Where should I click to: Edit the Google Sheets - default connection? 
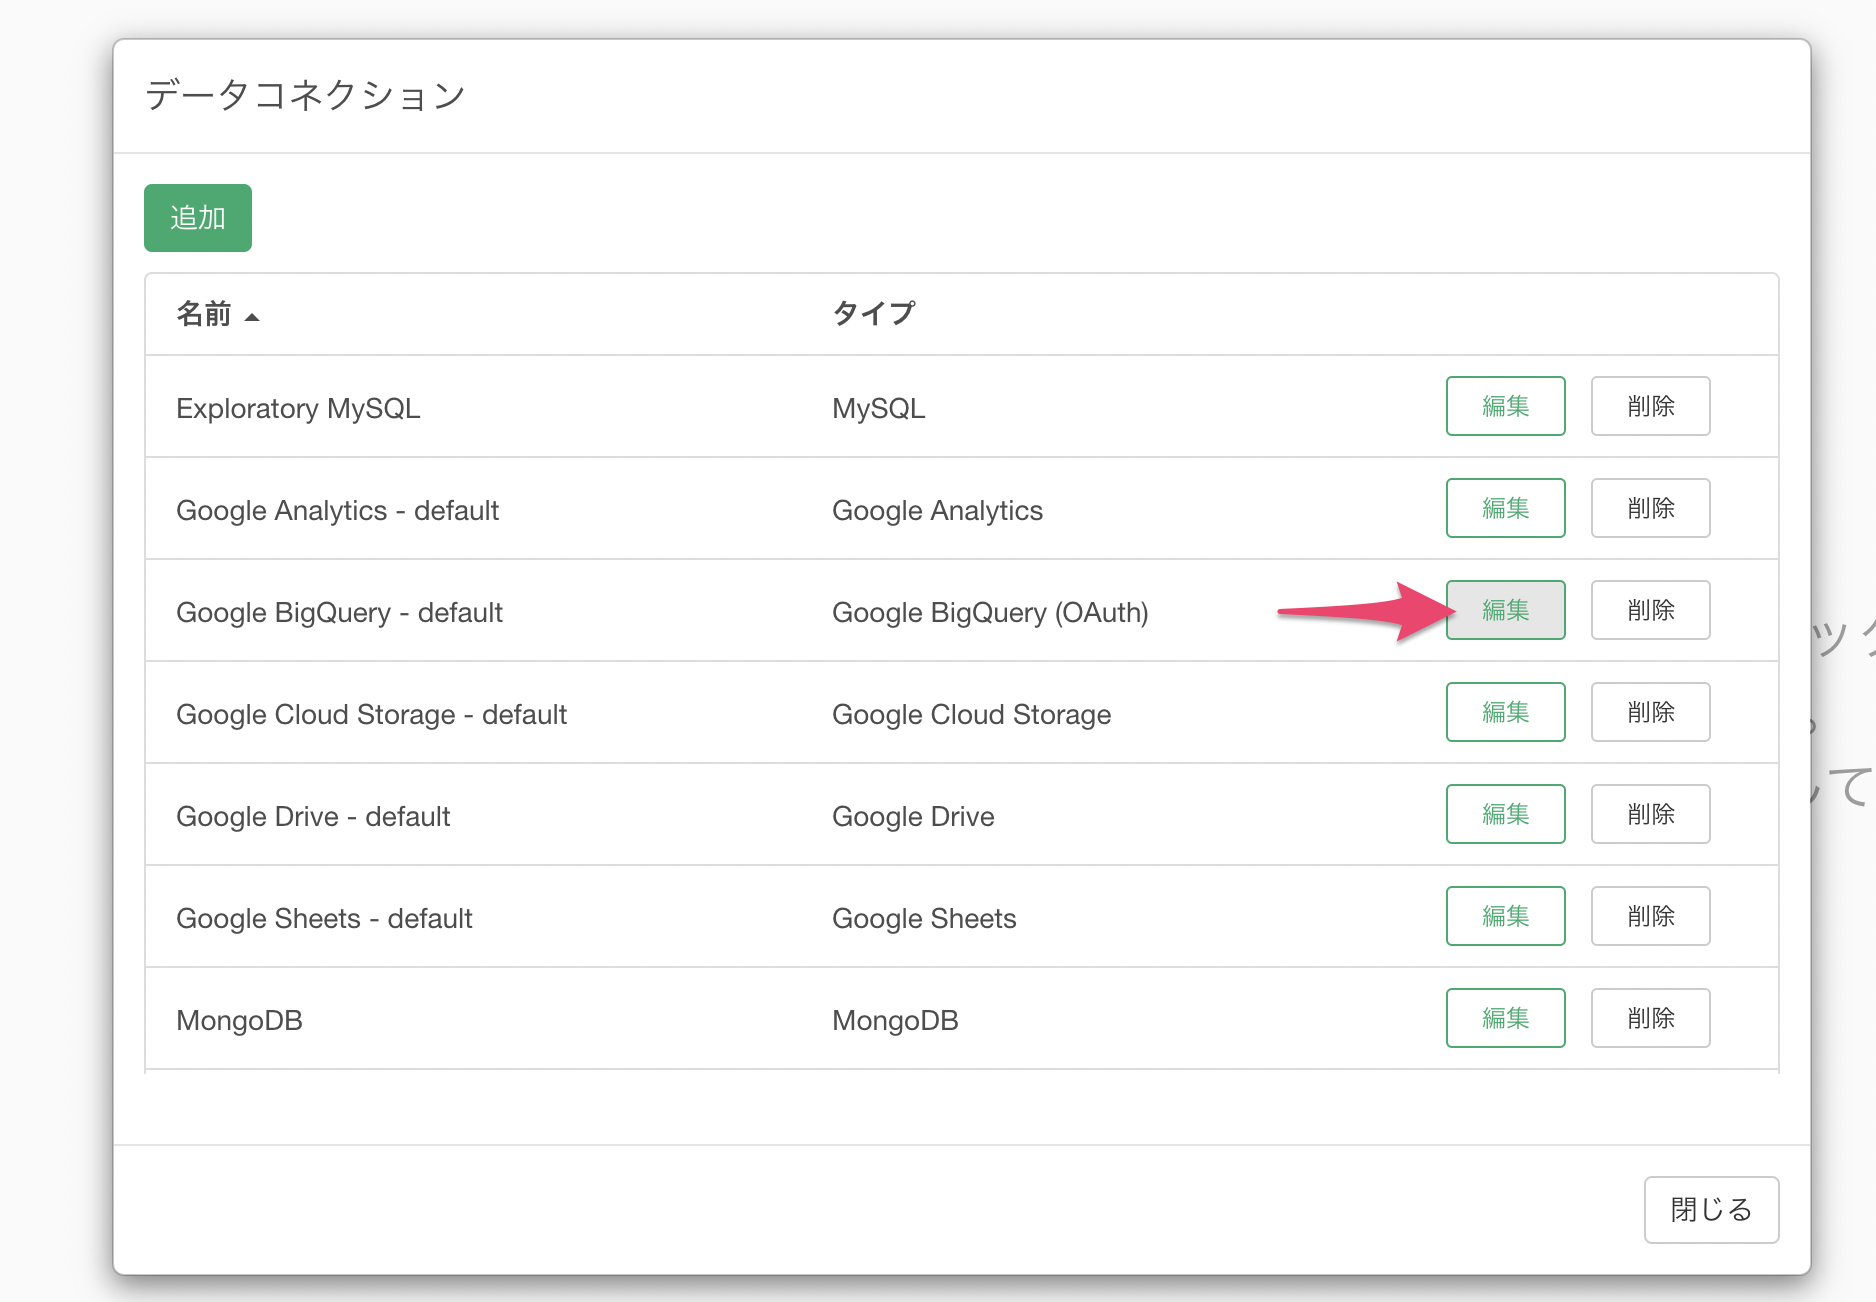tap(1505, 916)
